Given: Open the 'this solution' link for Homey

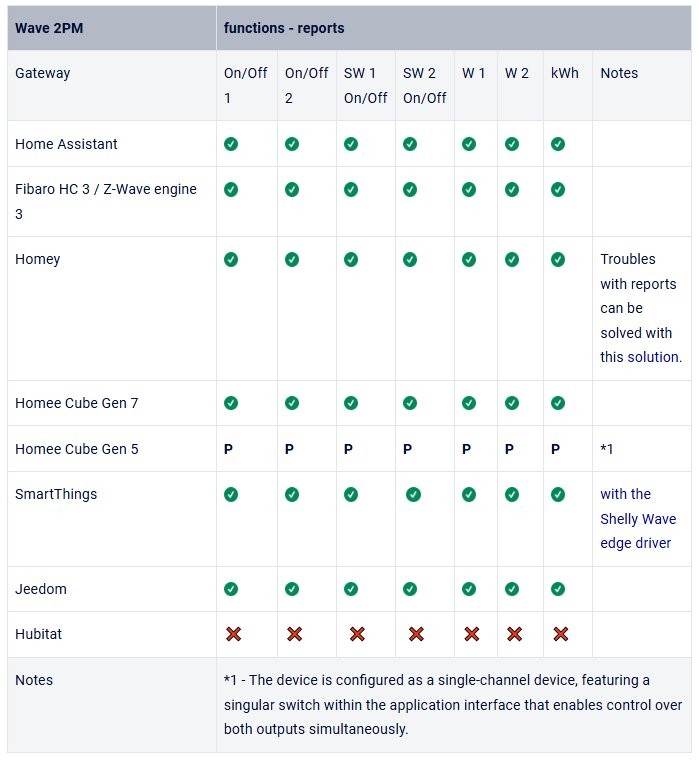Looking at the screenshot, I should 641,357.
